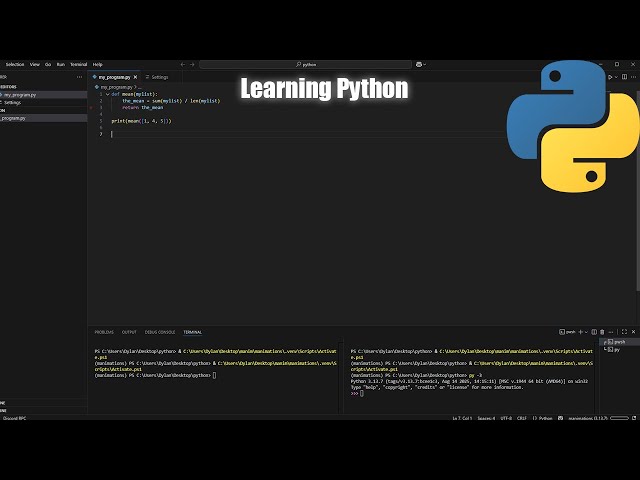The image size is (640, 480).
Task: Open Explorer views and more actions ellipsis
Action: coord(80,77)
